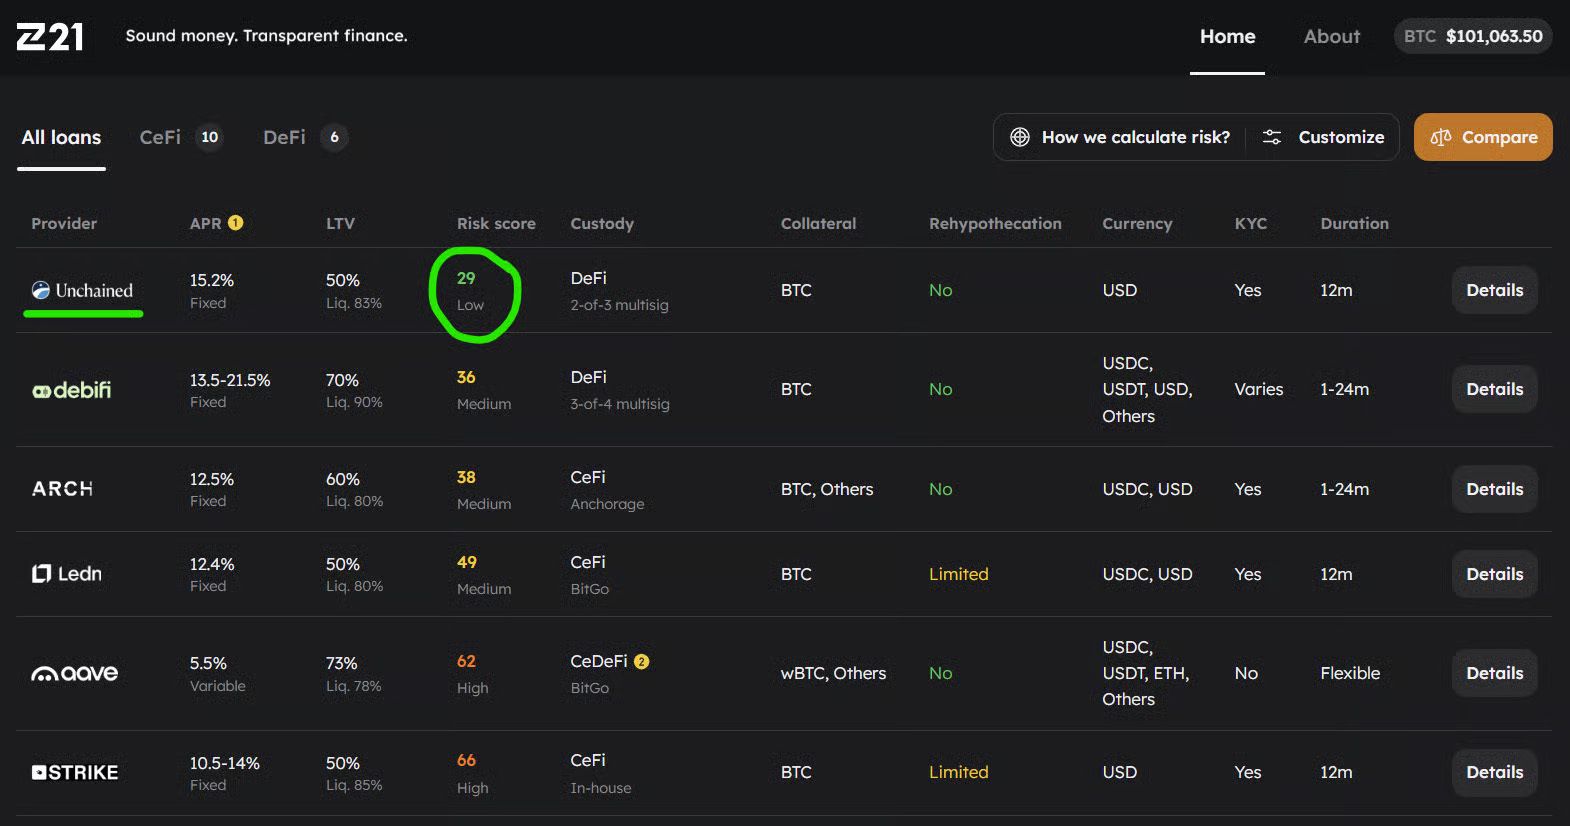Viewport: 1570px width, 826px height.
Task: Open the debifi provider logo
Action: tap(71, 389)
